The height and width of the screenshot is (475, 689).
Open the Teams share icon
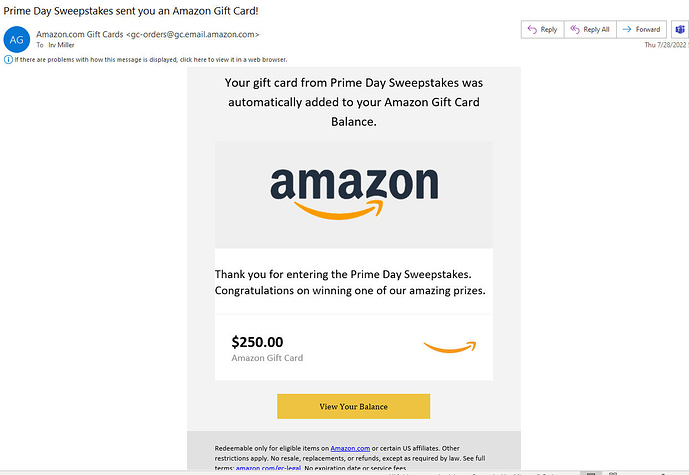[x=679, y=30]
